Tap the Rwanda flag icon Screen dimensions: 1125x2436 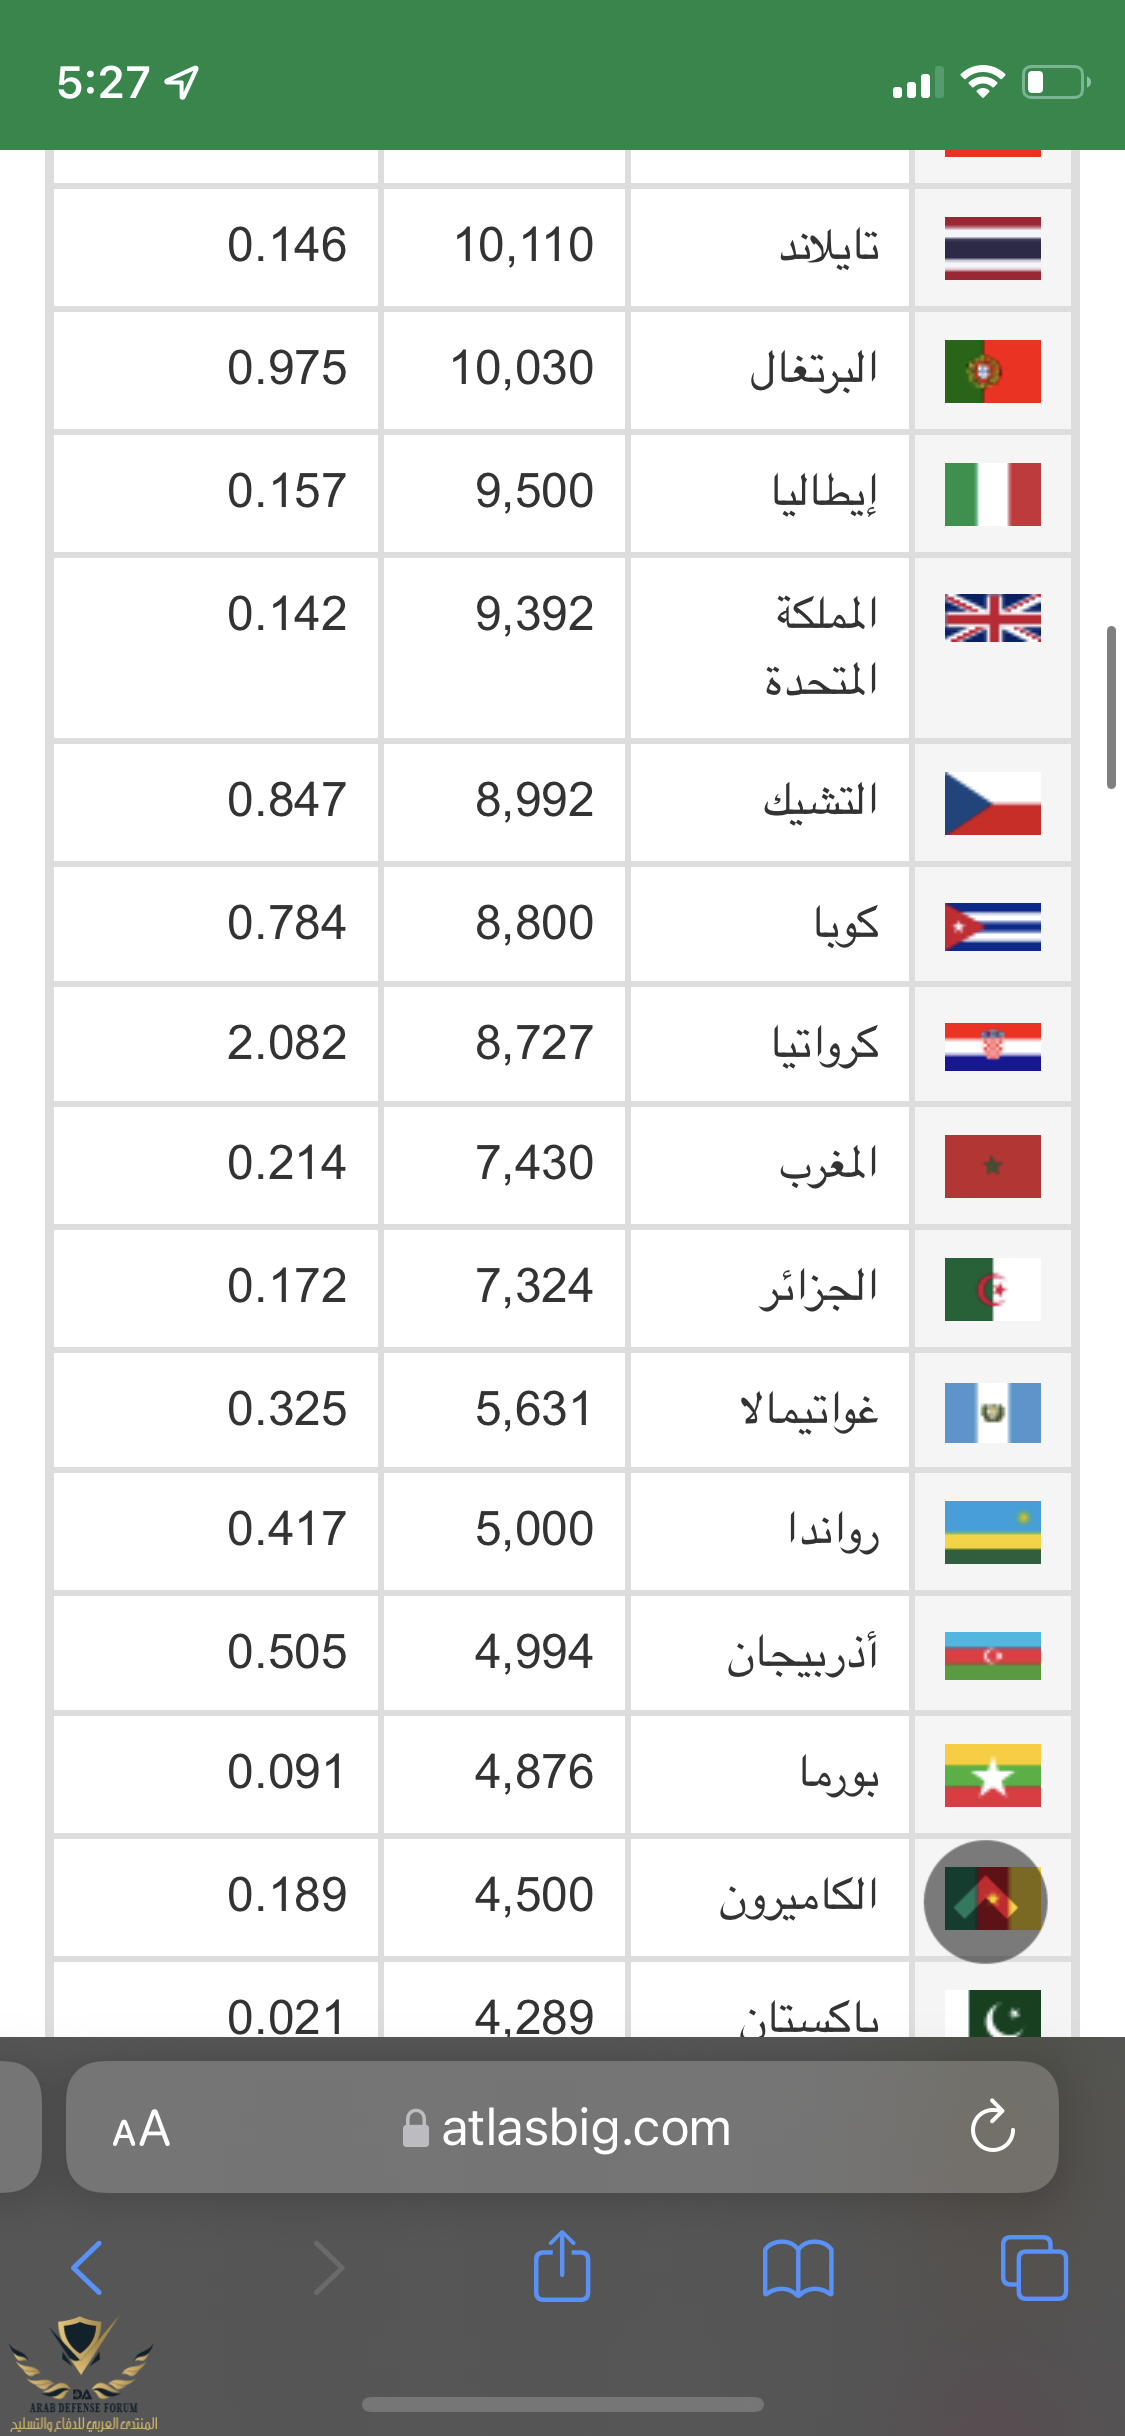coord(992,1532)
